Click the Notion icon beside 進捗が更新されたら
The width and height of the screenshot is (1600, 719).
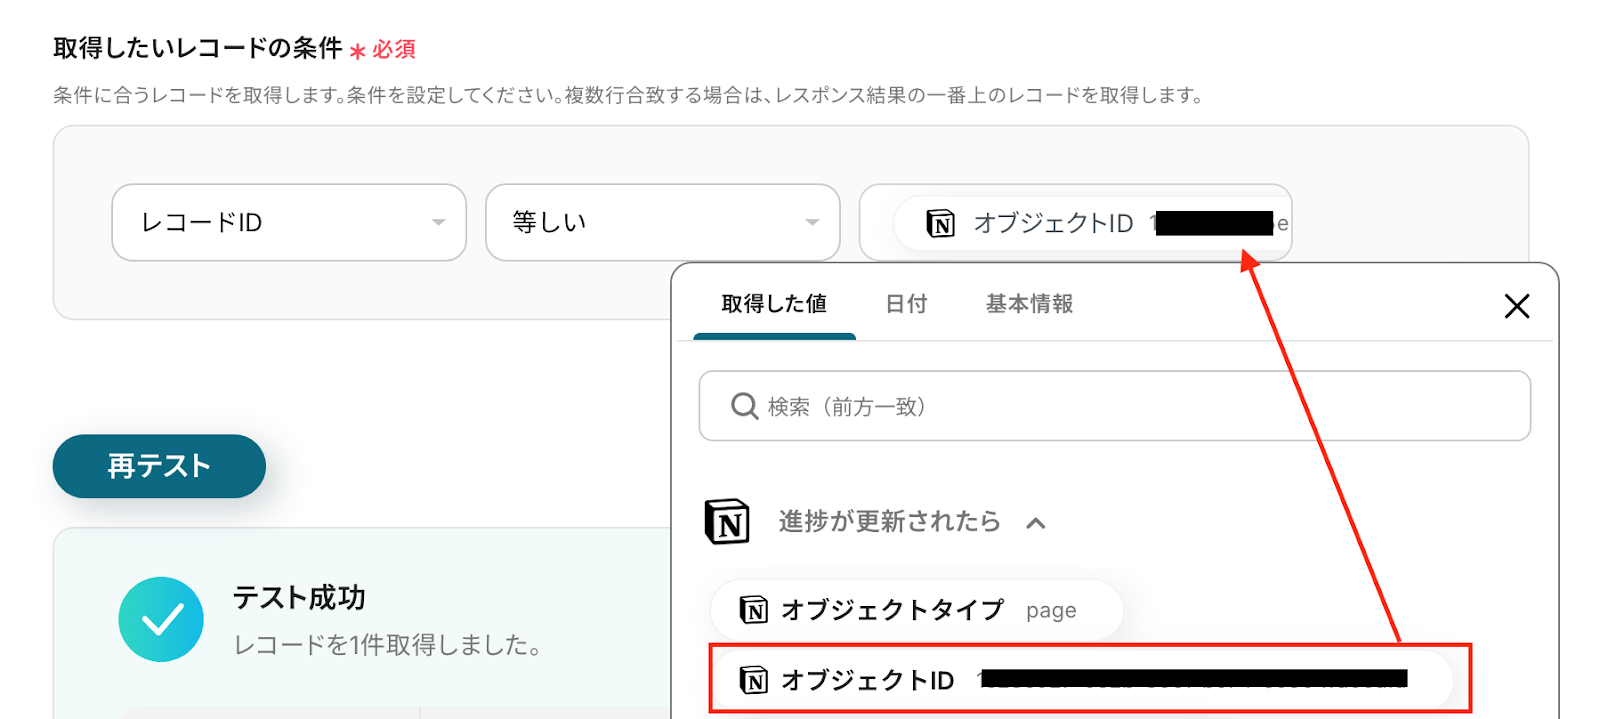(727, 521)
